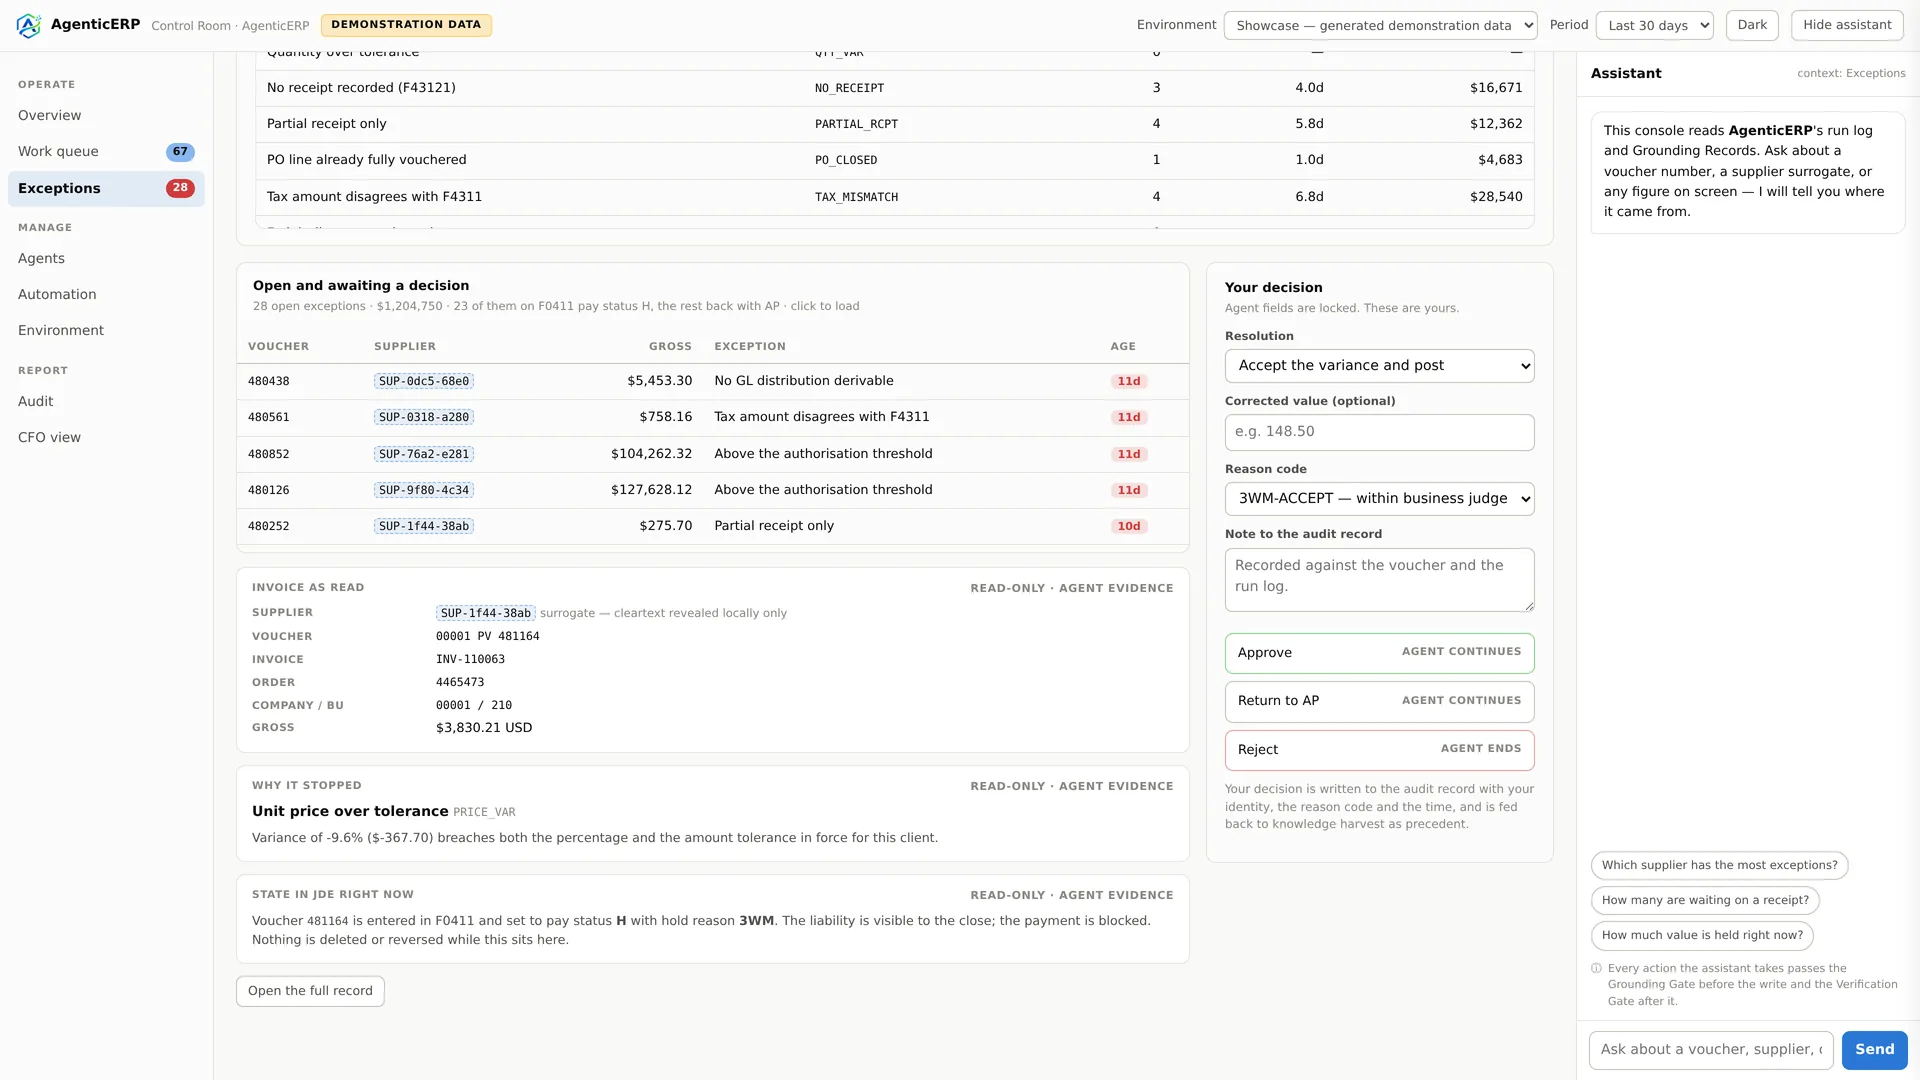
Task: Select Exceptions in the sidebar
Action: tap(106, 188)
